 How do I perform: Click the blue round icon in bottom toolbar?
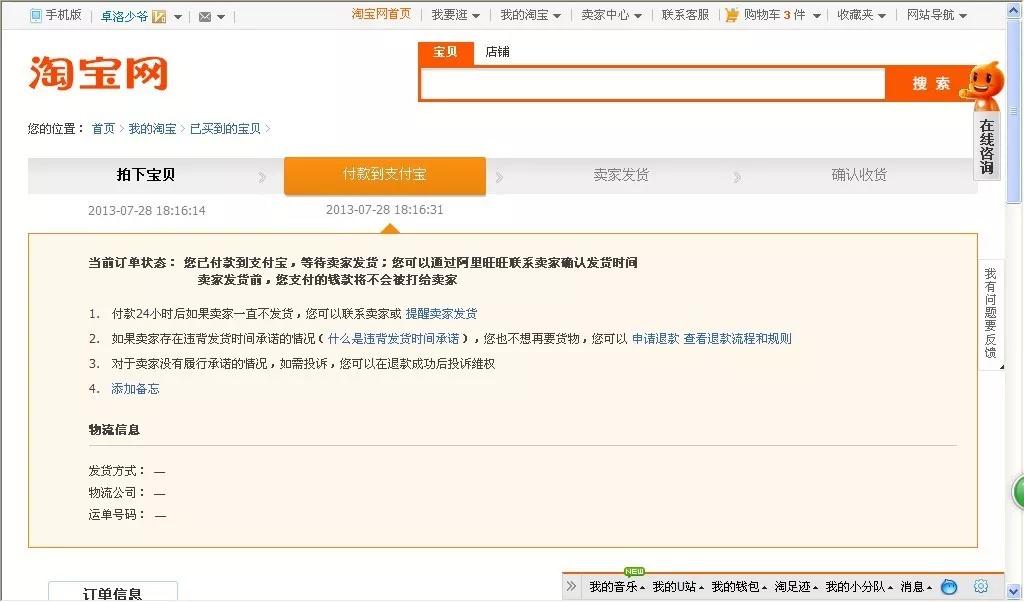(x=949, y=586)
